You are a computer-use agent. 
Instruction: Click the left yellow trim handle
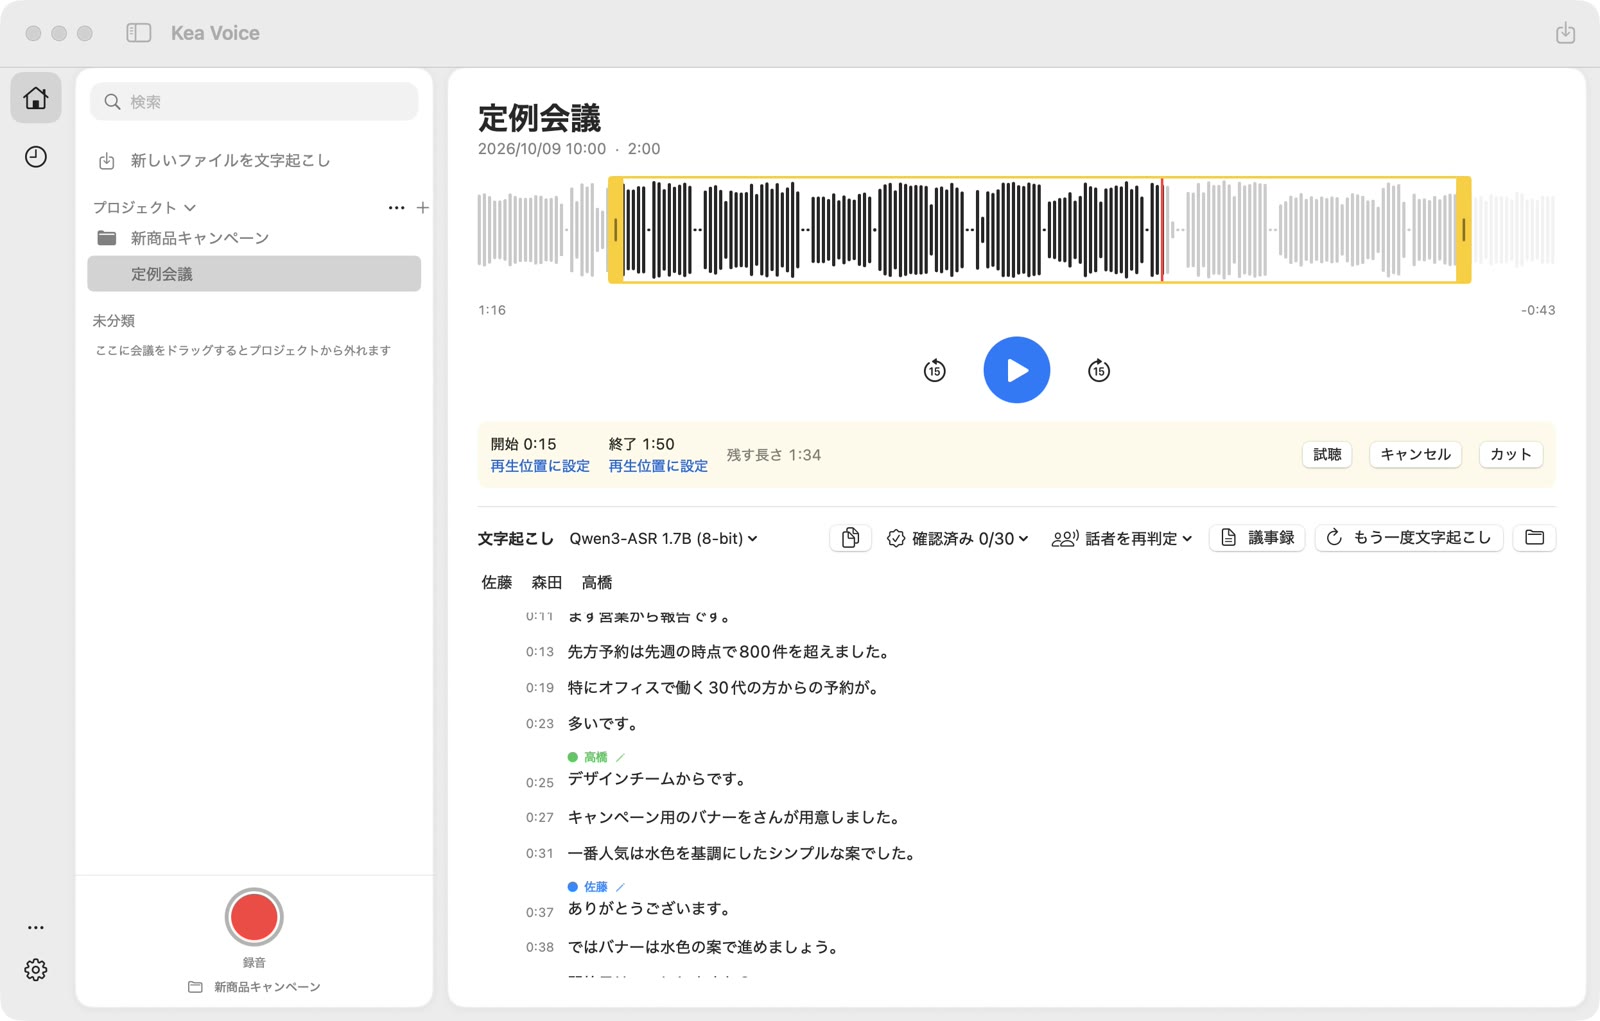coord(616,230)
